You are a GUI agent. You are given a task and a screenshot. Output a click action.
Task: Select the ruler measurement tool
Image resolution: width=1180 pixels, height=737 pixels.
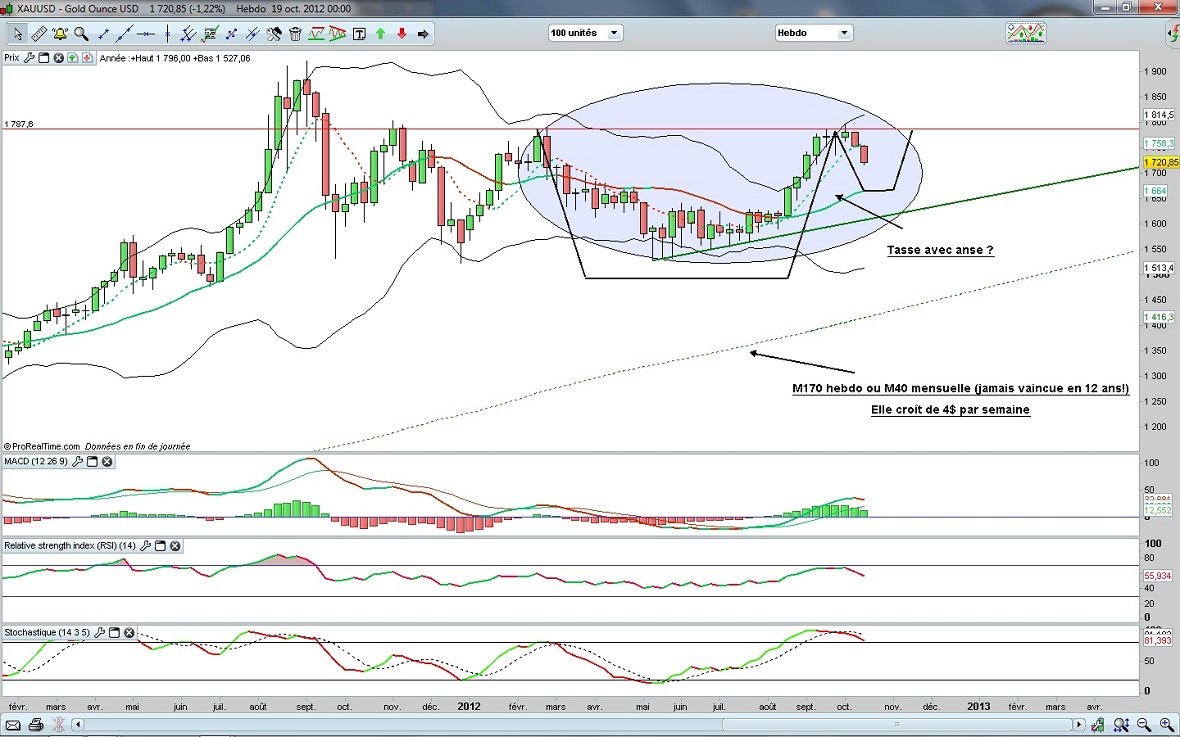(39, 34)
